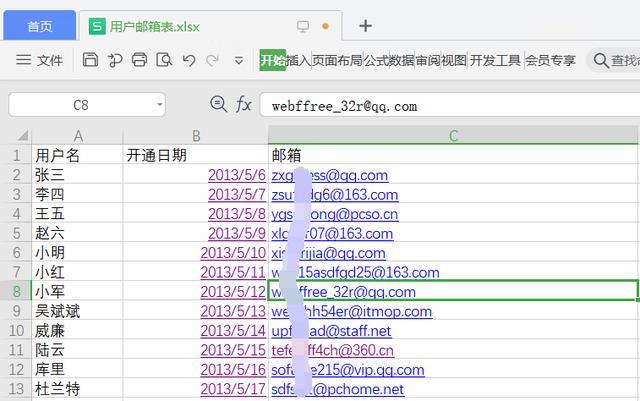640x401 pixels.
Task: Open the email link ending 15asdfgd25@163.com
Action: pos(356,272)
